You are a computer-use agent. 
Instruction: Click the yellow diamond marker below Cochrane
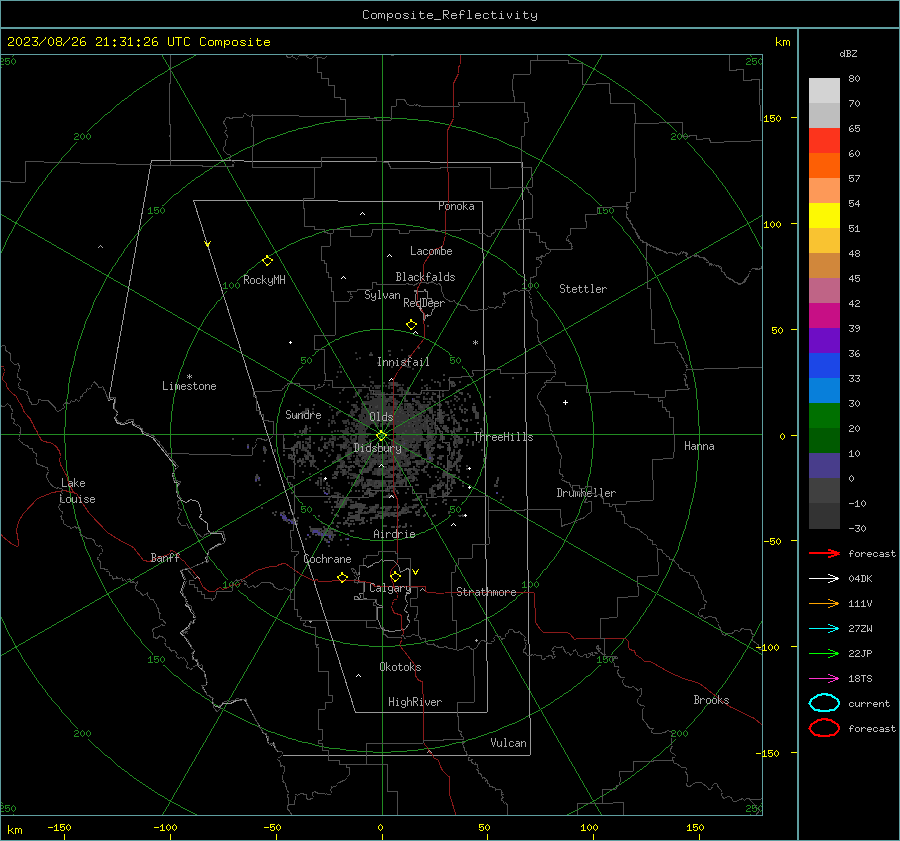[343, 578]
